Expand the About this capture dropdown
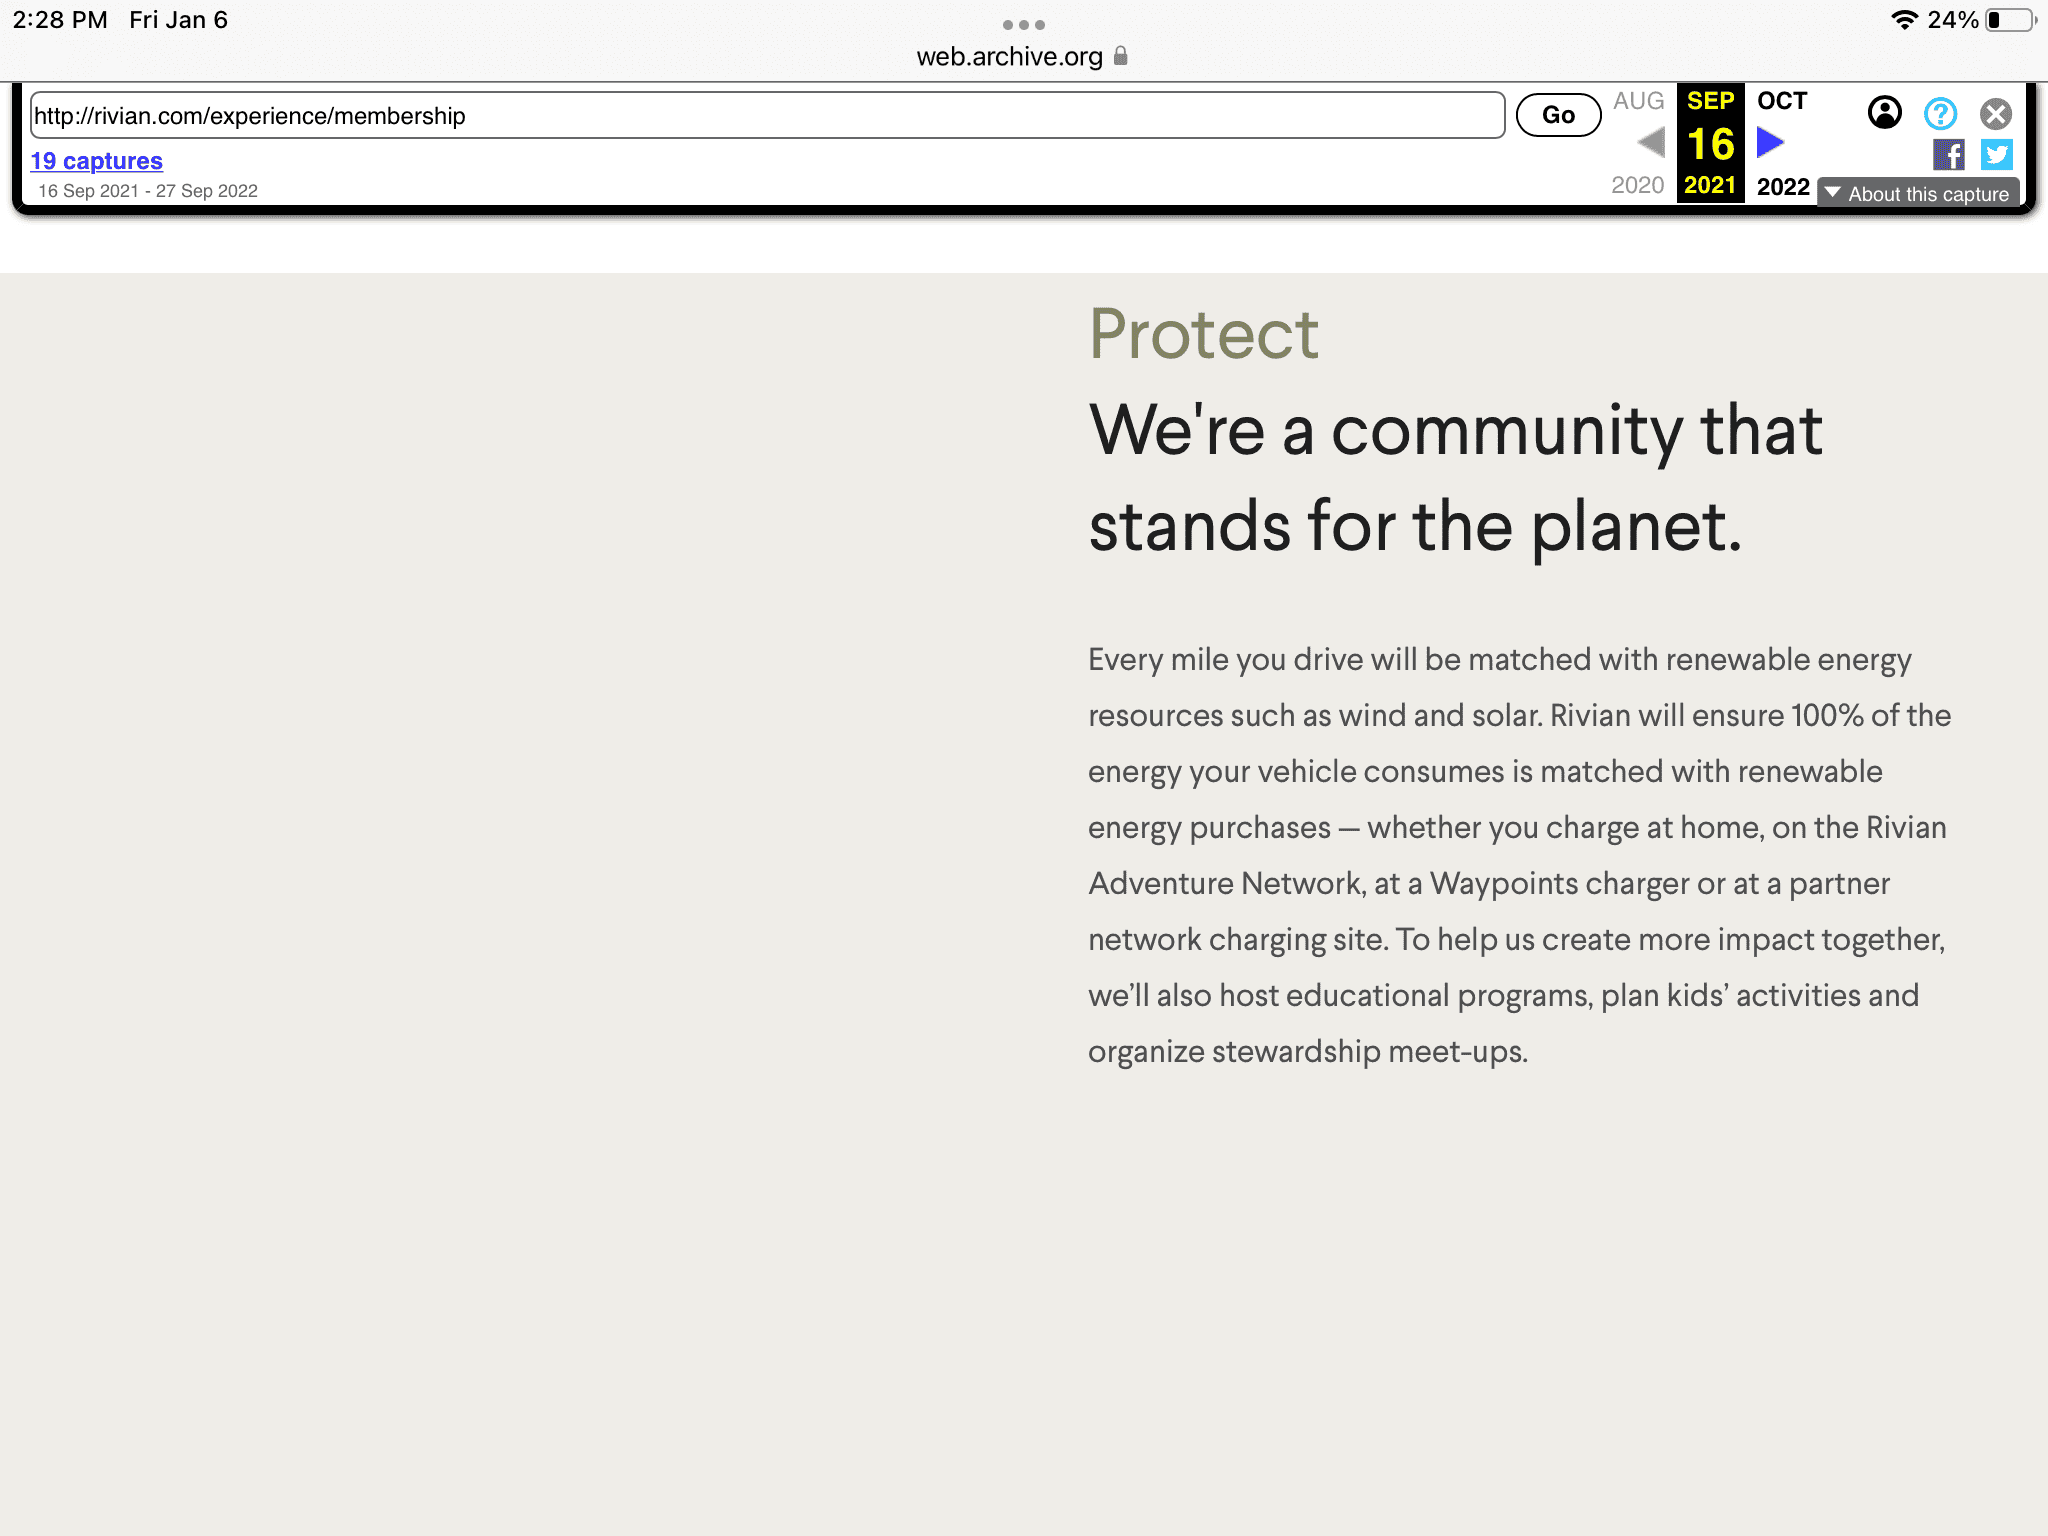Screen dimensions: 2048x1536 pos(1918,193)
